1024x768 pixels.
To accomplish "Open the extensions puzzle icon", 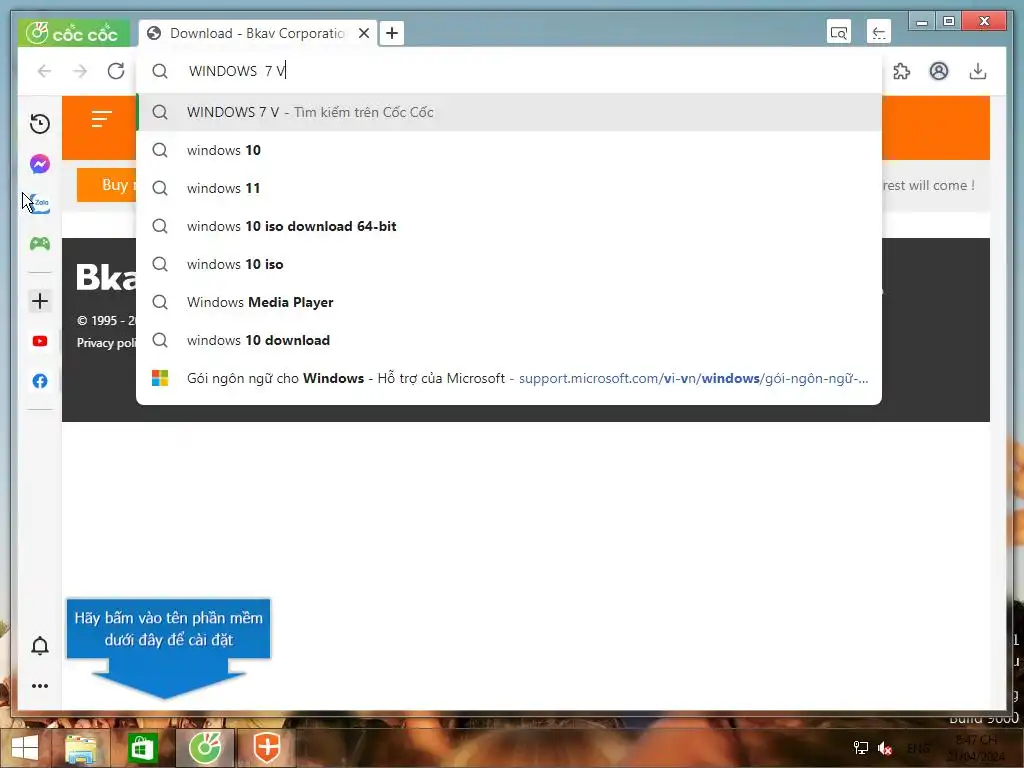I will (x=901, y=71).
